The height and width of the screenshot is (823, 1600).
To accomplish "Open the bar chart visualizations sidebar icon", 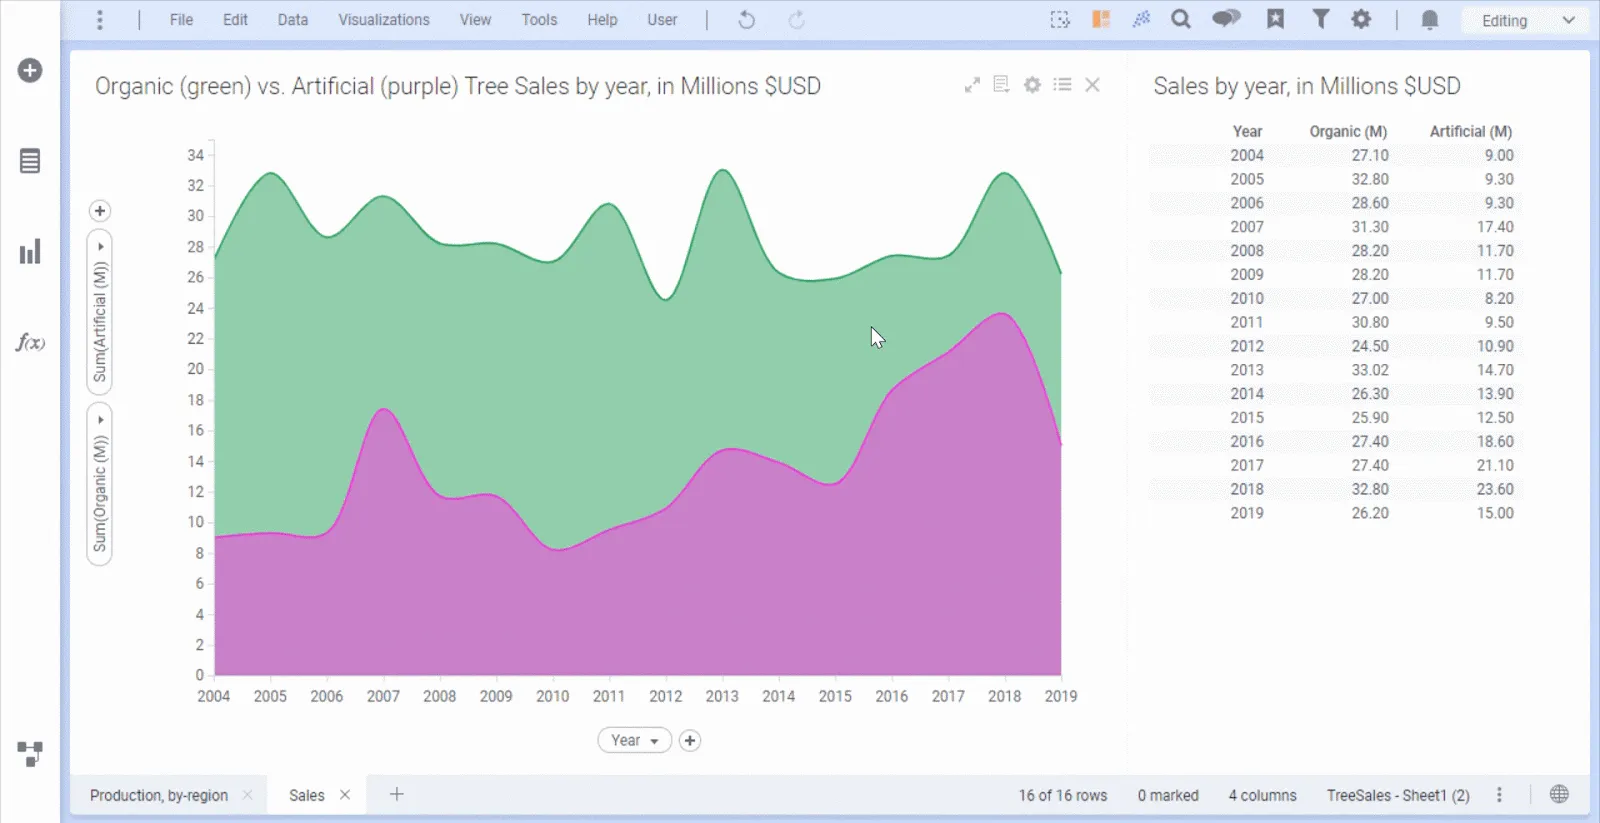I will [30, 251].
